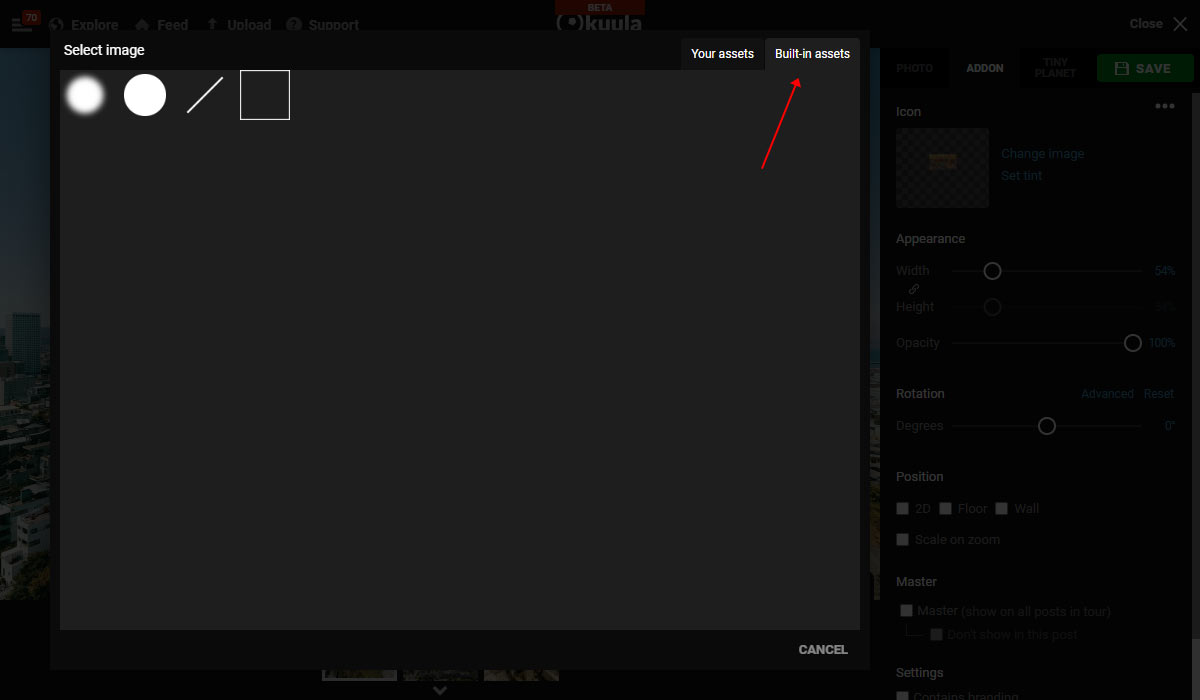Image resolution: width=1200 pixels, height=700 pixels.
Task: Close the editor with the X icon
Action: click(x=1180, y=24)
